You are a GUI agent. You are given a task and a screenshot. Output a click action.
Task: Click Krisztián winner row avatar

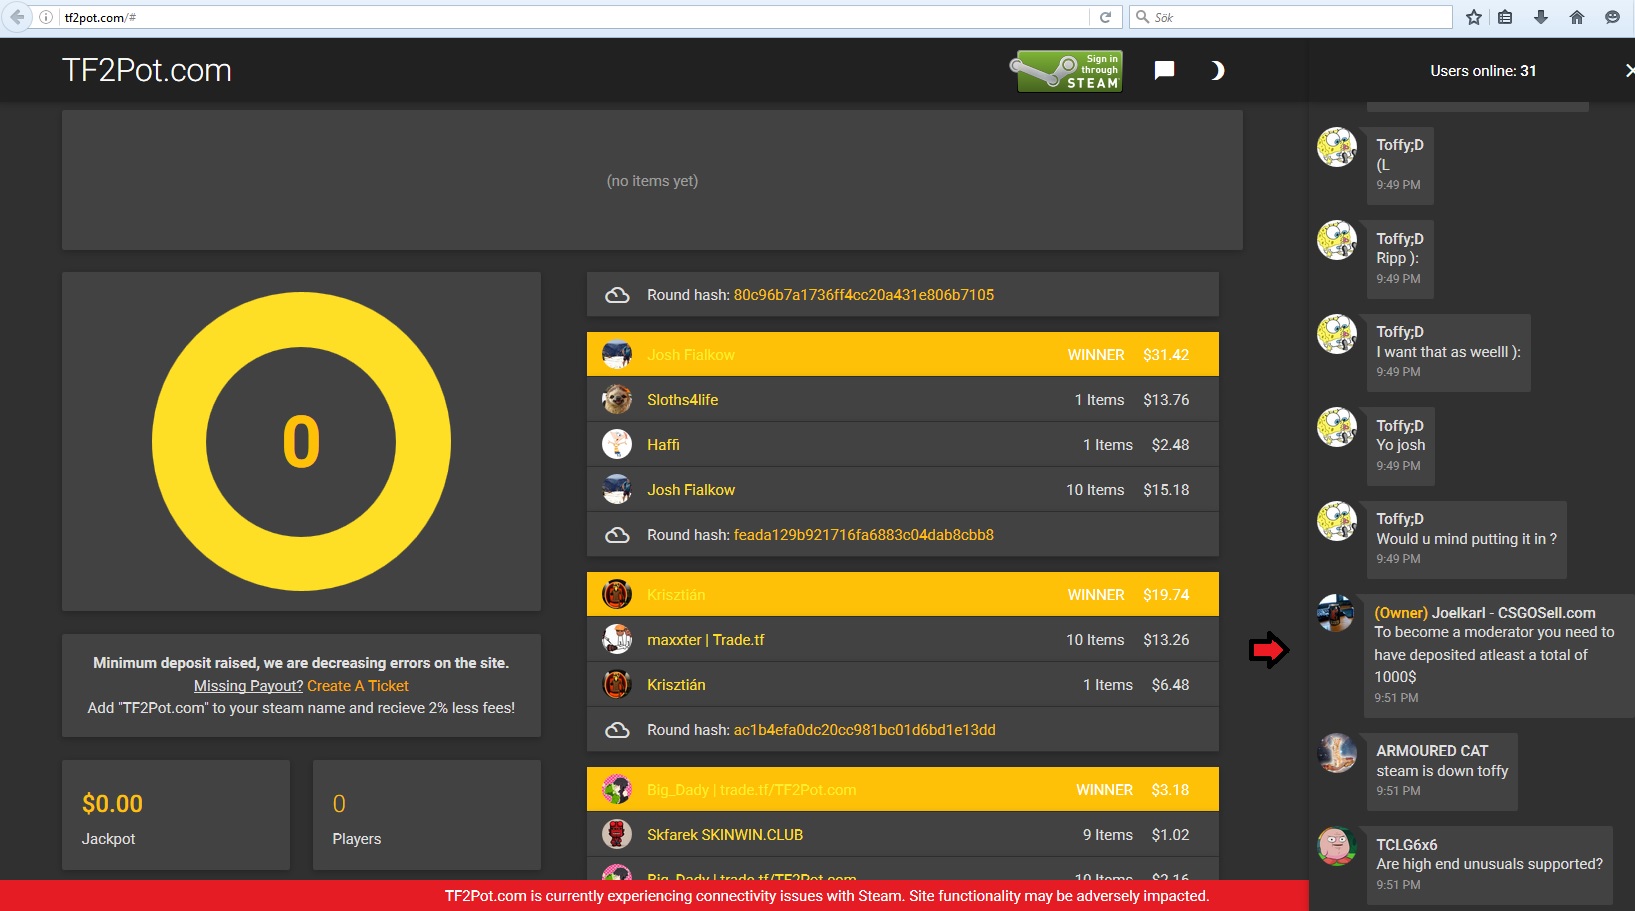point(617,595)
